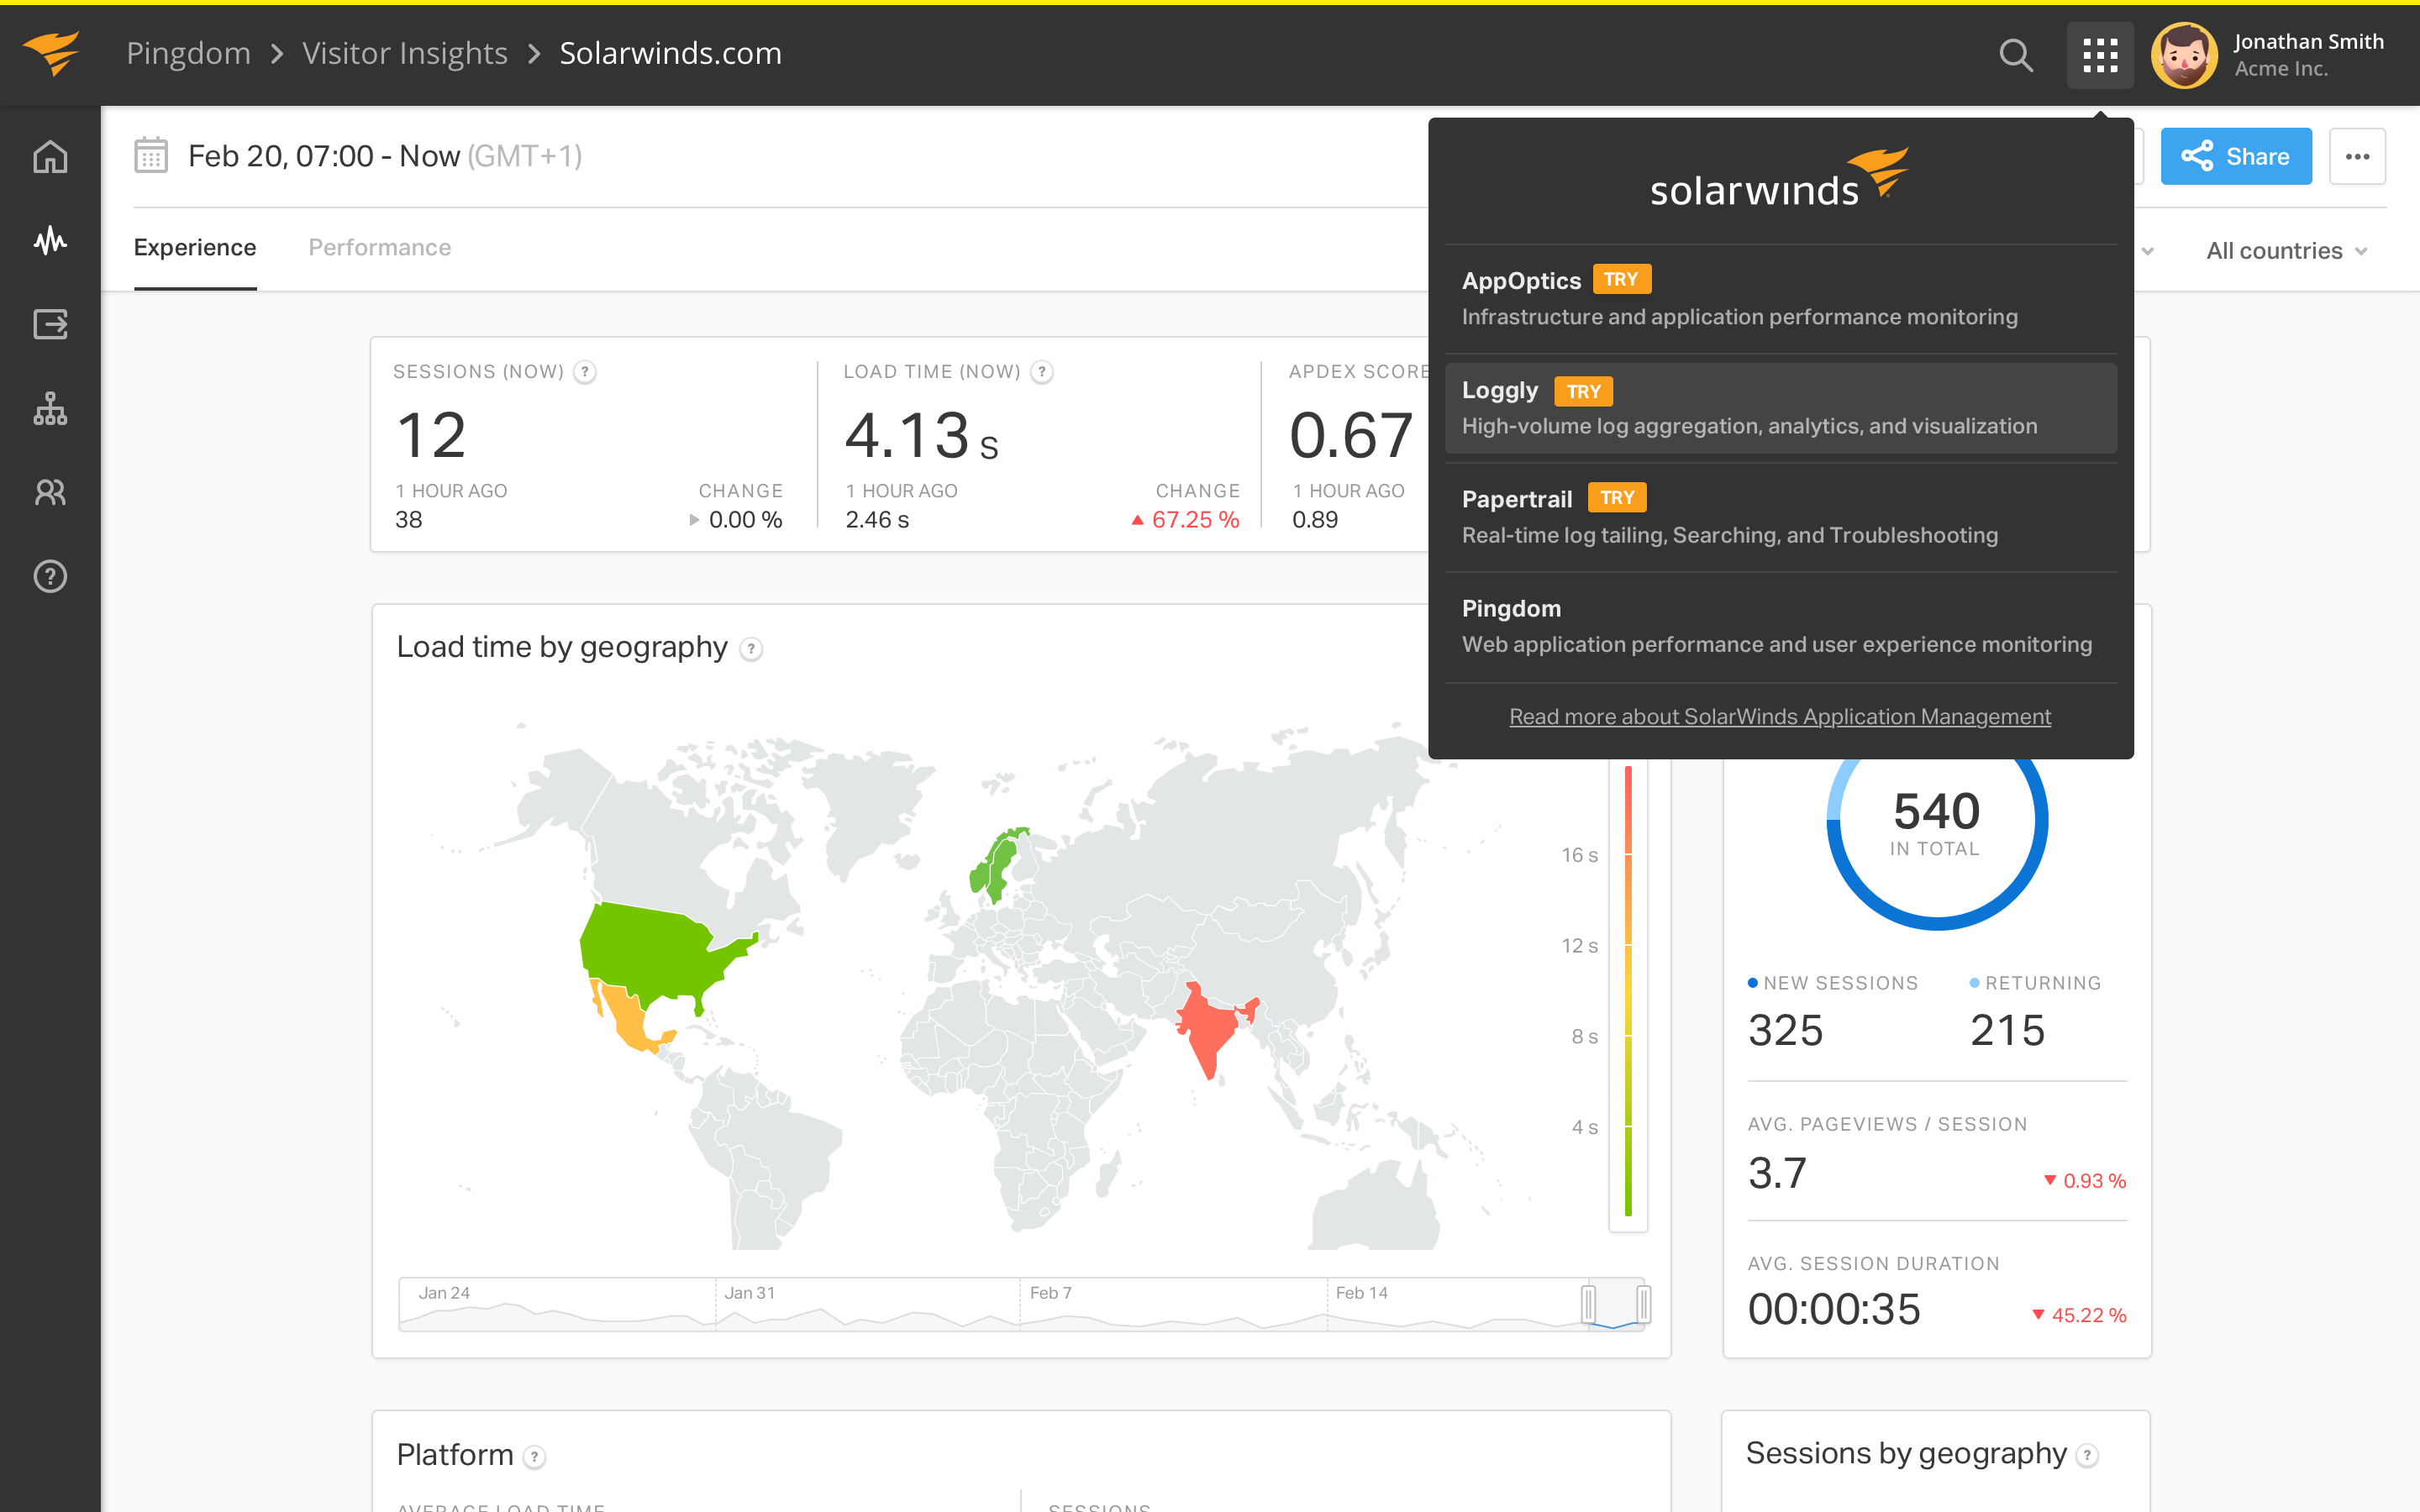Viewport: 2420px width, 1512px height.
Task: Click the right handle of timeline range slider
Action: [x=1643, y=1304]
